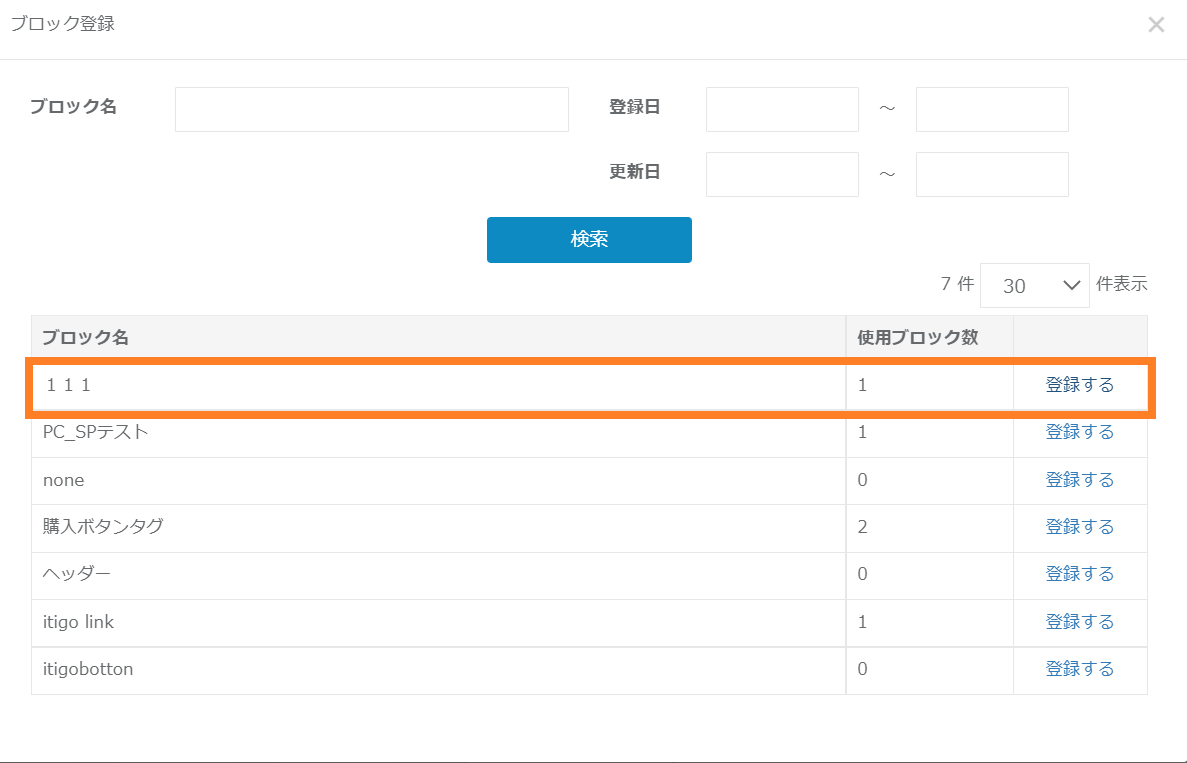Select the 購入ボタンタグ row name cell
Image resolution: width=1187 pixels, height=763 pixels.
click(x=103, y=527)
